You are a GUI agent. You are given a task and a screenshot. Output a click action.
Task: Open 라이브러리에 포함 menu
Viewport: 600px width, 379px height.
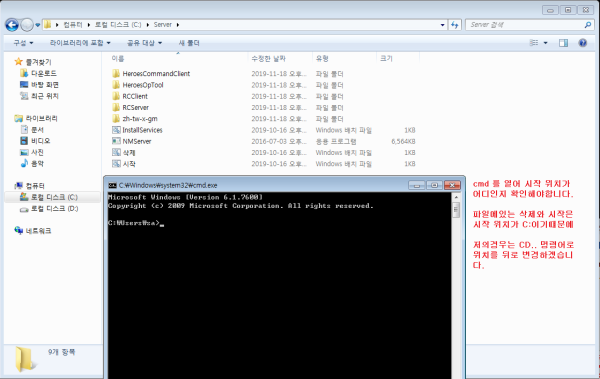pos(80,43)
